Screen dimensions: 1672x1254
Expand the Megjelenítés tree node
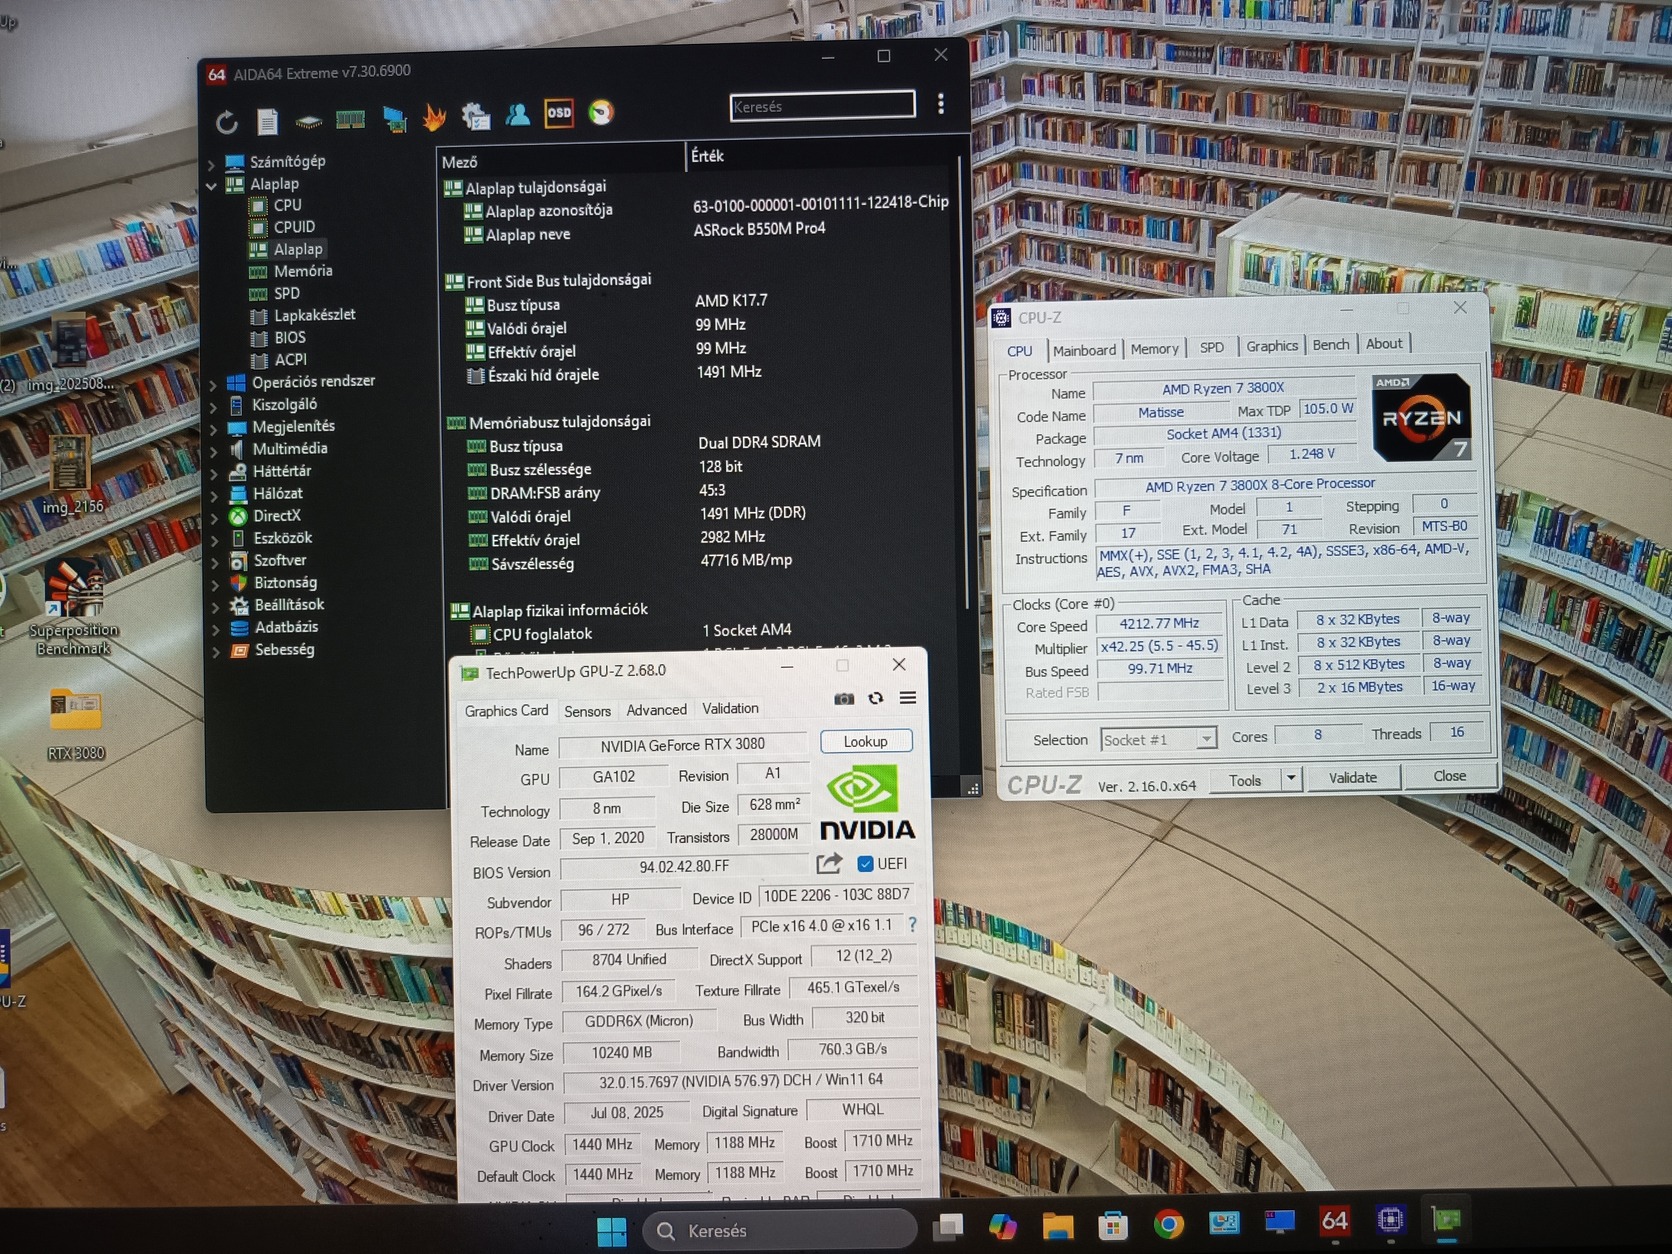click(214, 429)
